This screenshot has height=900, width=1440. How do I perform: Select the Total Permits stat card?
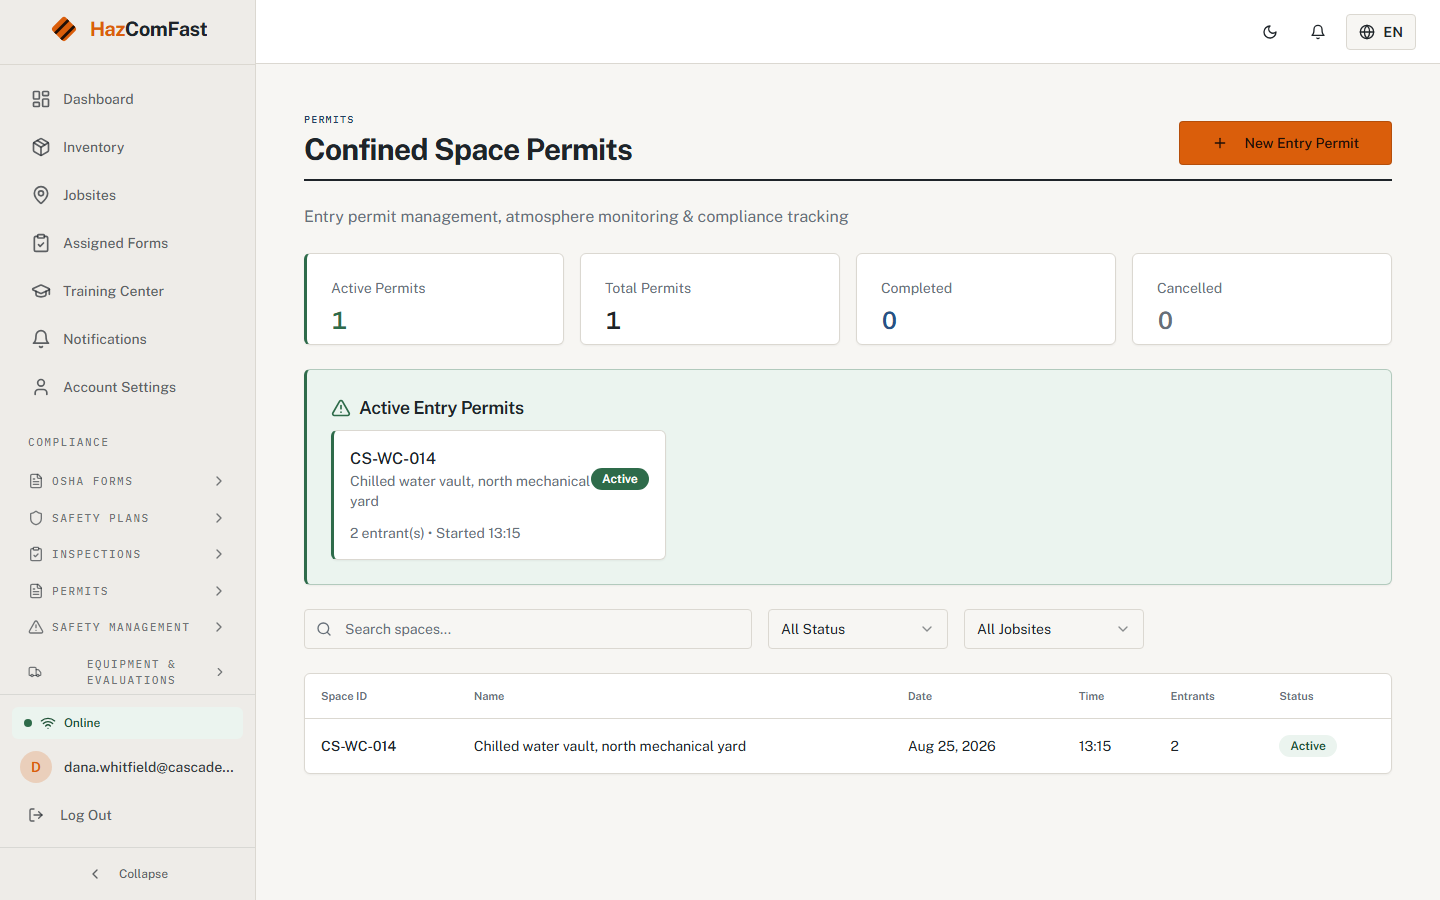click(x=710, y=299)
